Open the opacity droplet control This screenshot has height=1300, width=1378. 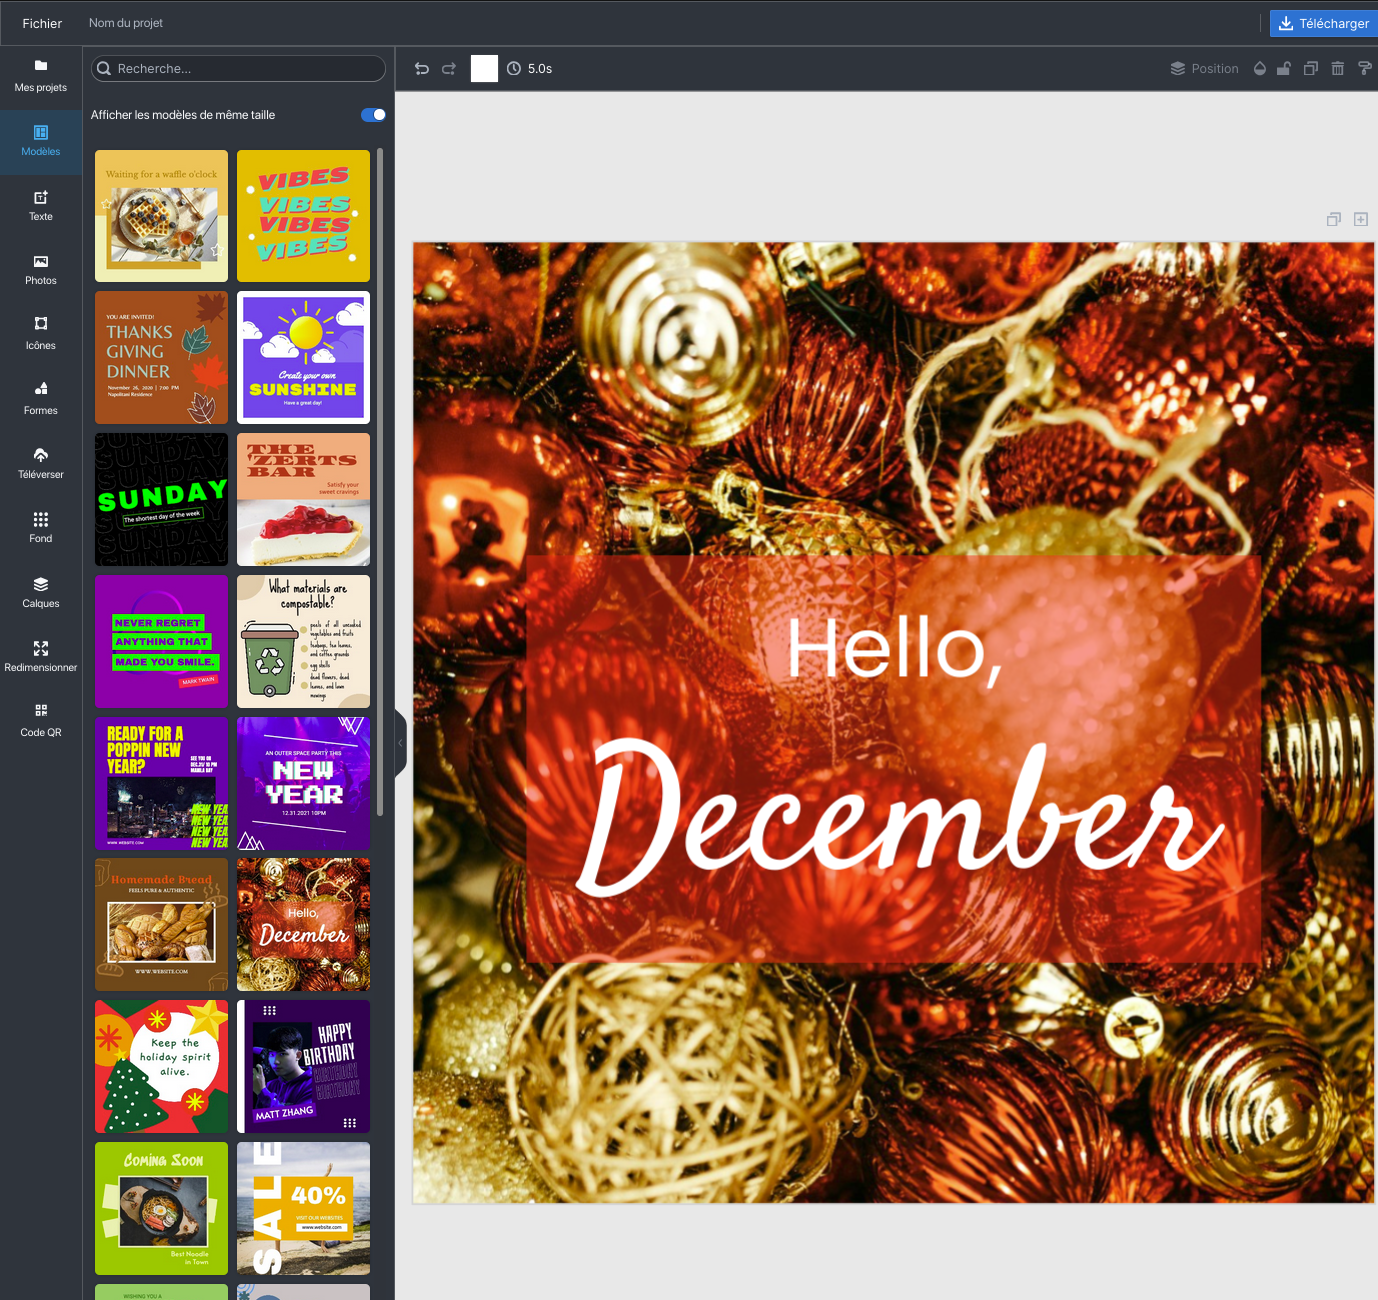[x=1260, y=69]
